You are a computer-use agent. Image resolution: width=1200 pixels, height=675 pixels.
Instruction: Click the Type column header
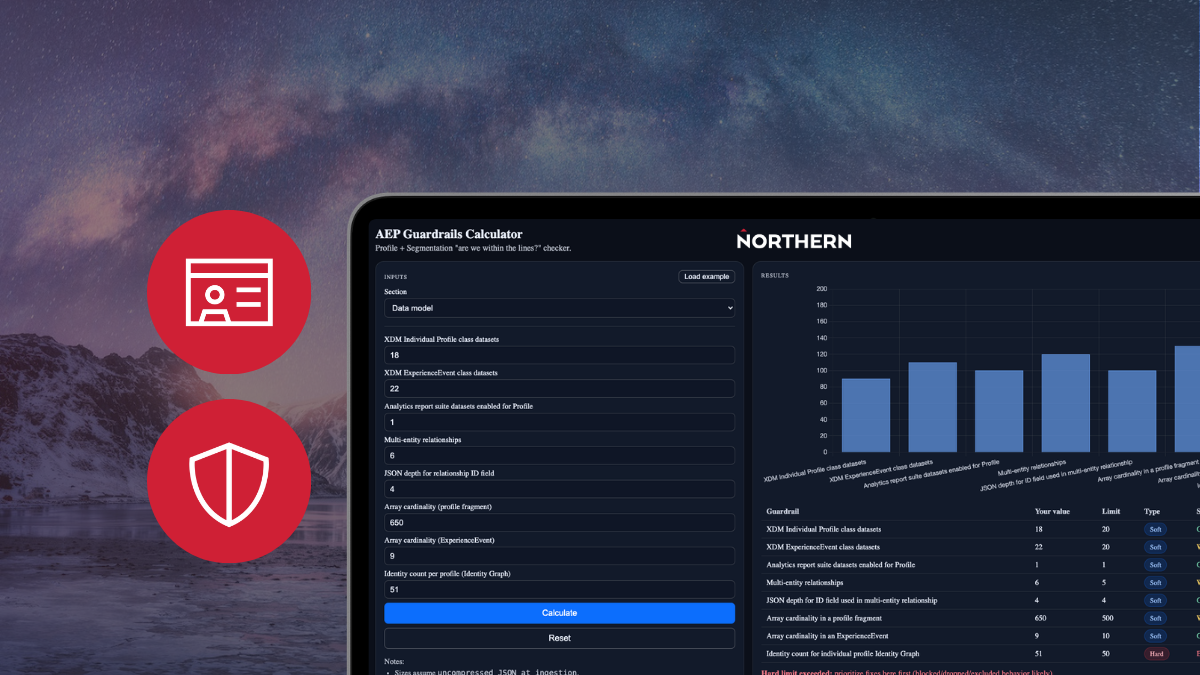click(x=1152, y=511)
